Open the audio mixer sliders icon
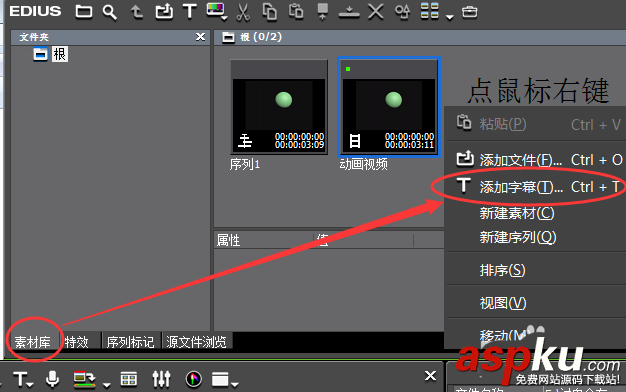The image size is (626, 392). pyautogui.click(x=161, y=379)
